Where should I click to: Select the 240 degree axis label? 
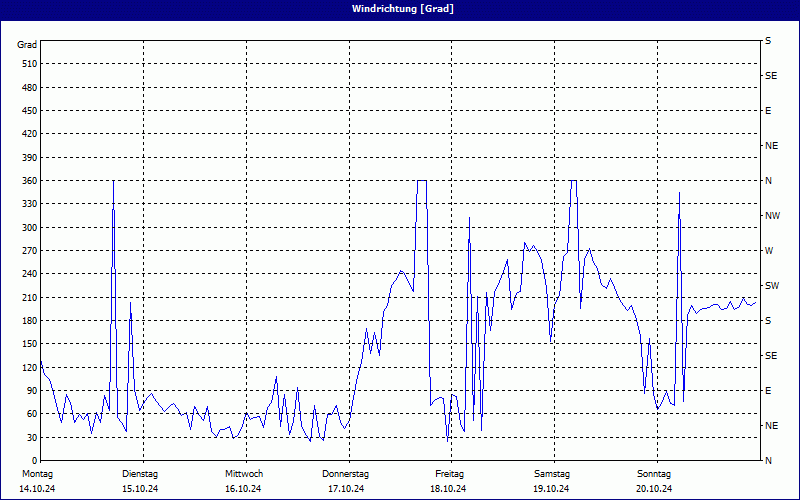coord(30,274)
